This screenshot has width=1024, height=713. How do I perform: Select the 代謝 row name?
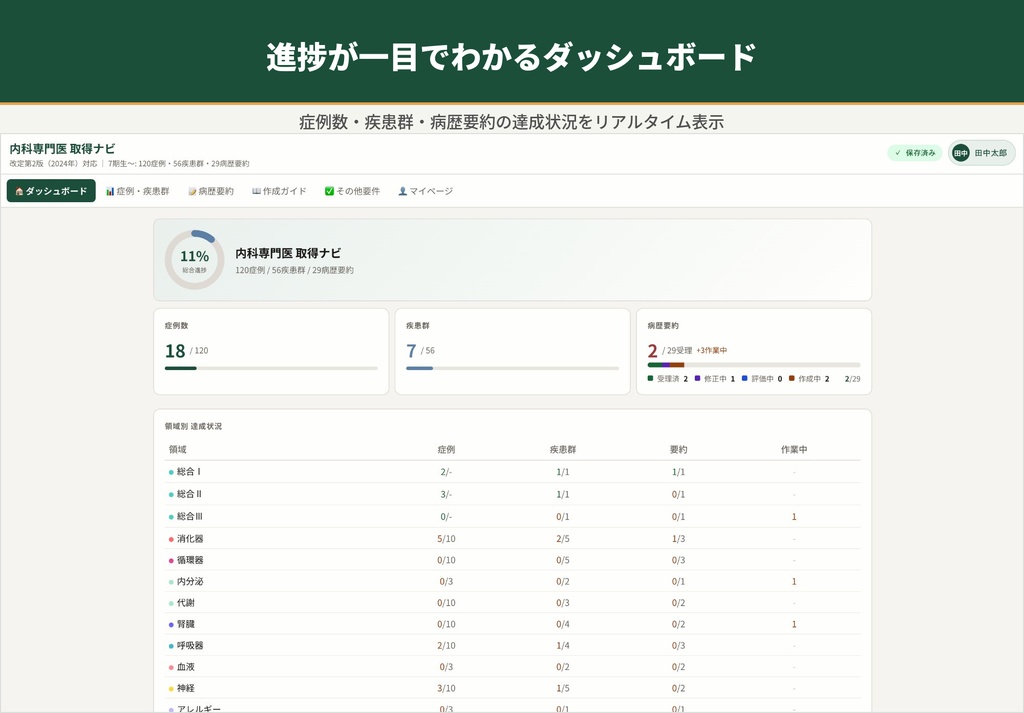pos(185,603)
